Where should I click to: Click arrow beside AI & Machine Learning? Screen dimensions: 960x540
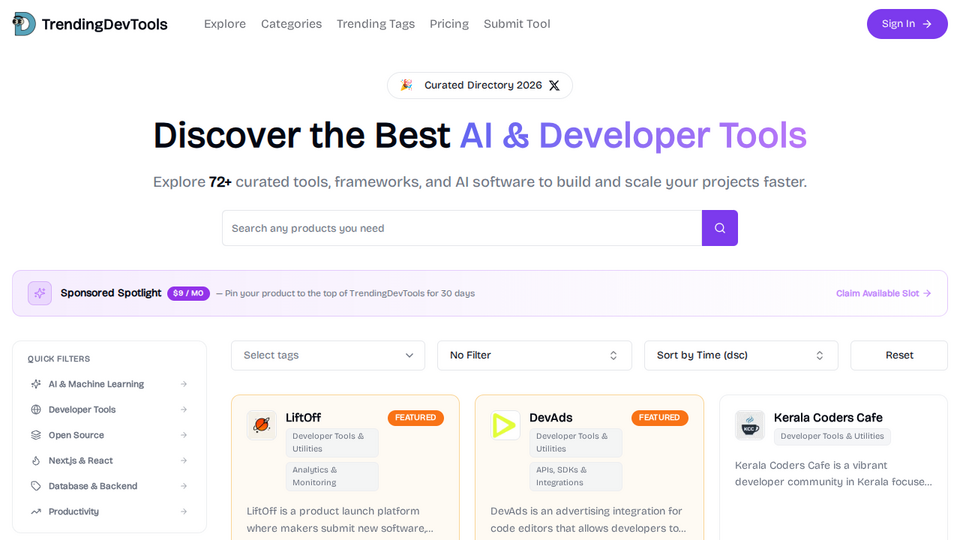184,384
